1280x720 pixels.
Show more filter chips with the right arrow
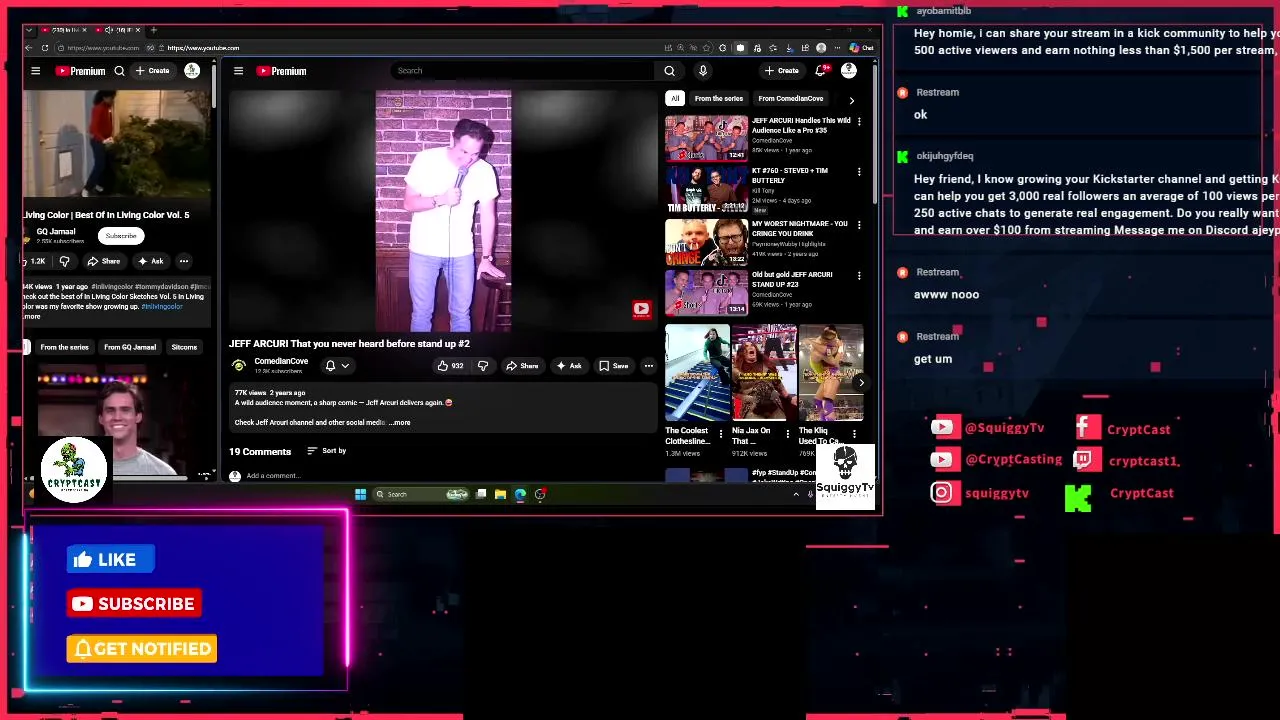(851, 100)
